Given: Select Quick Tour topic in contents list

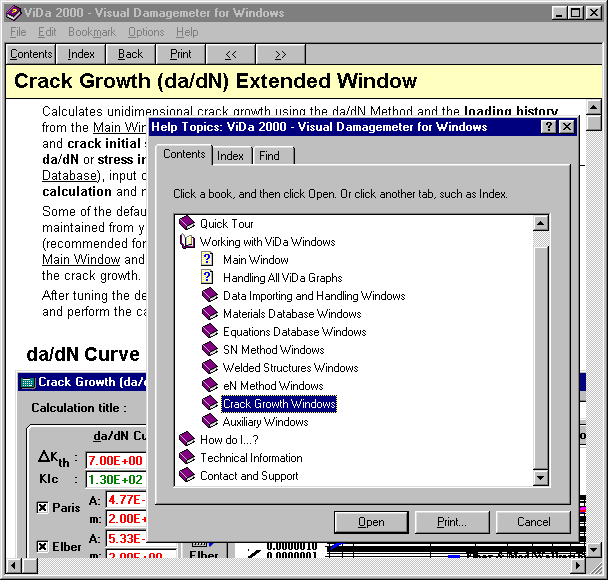Looking at the screenshot, I should coord(226,224).
